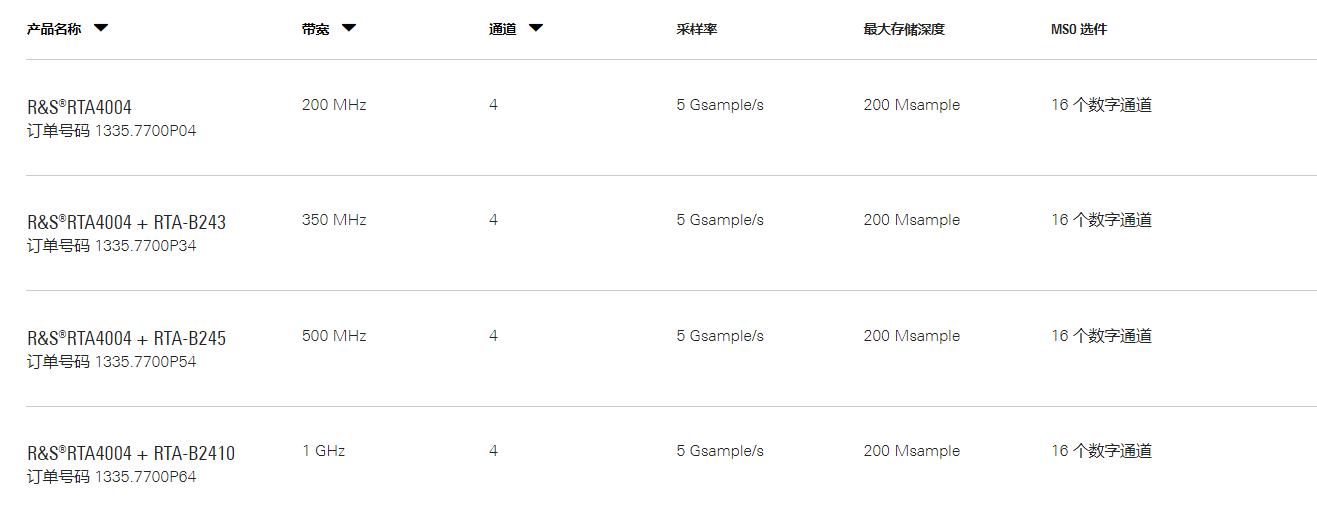1317x510 pixels.
Task: Click the 产品名称 column header
Action: click(54, 29)
